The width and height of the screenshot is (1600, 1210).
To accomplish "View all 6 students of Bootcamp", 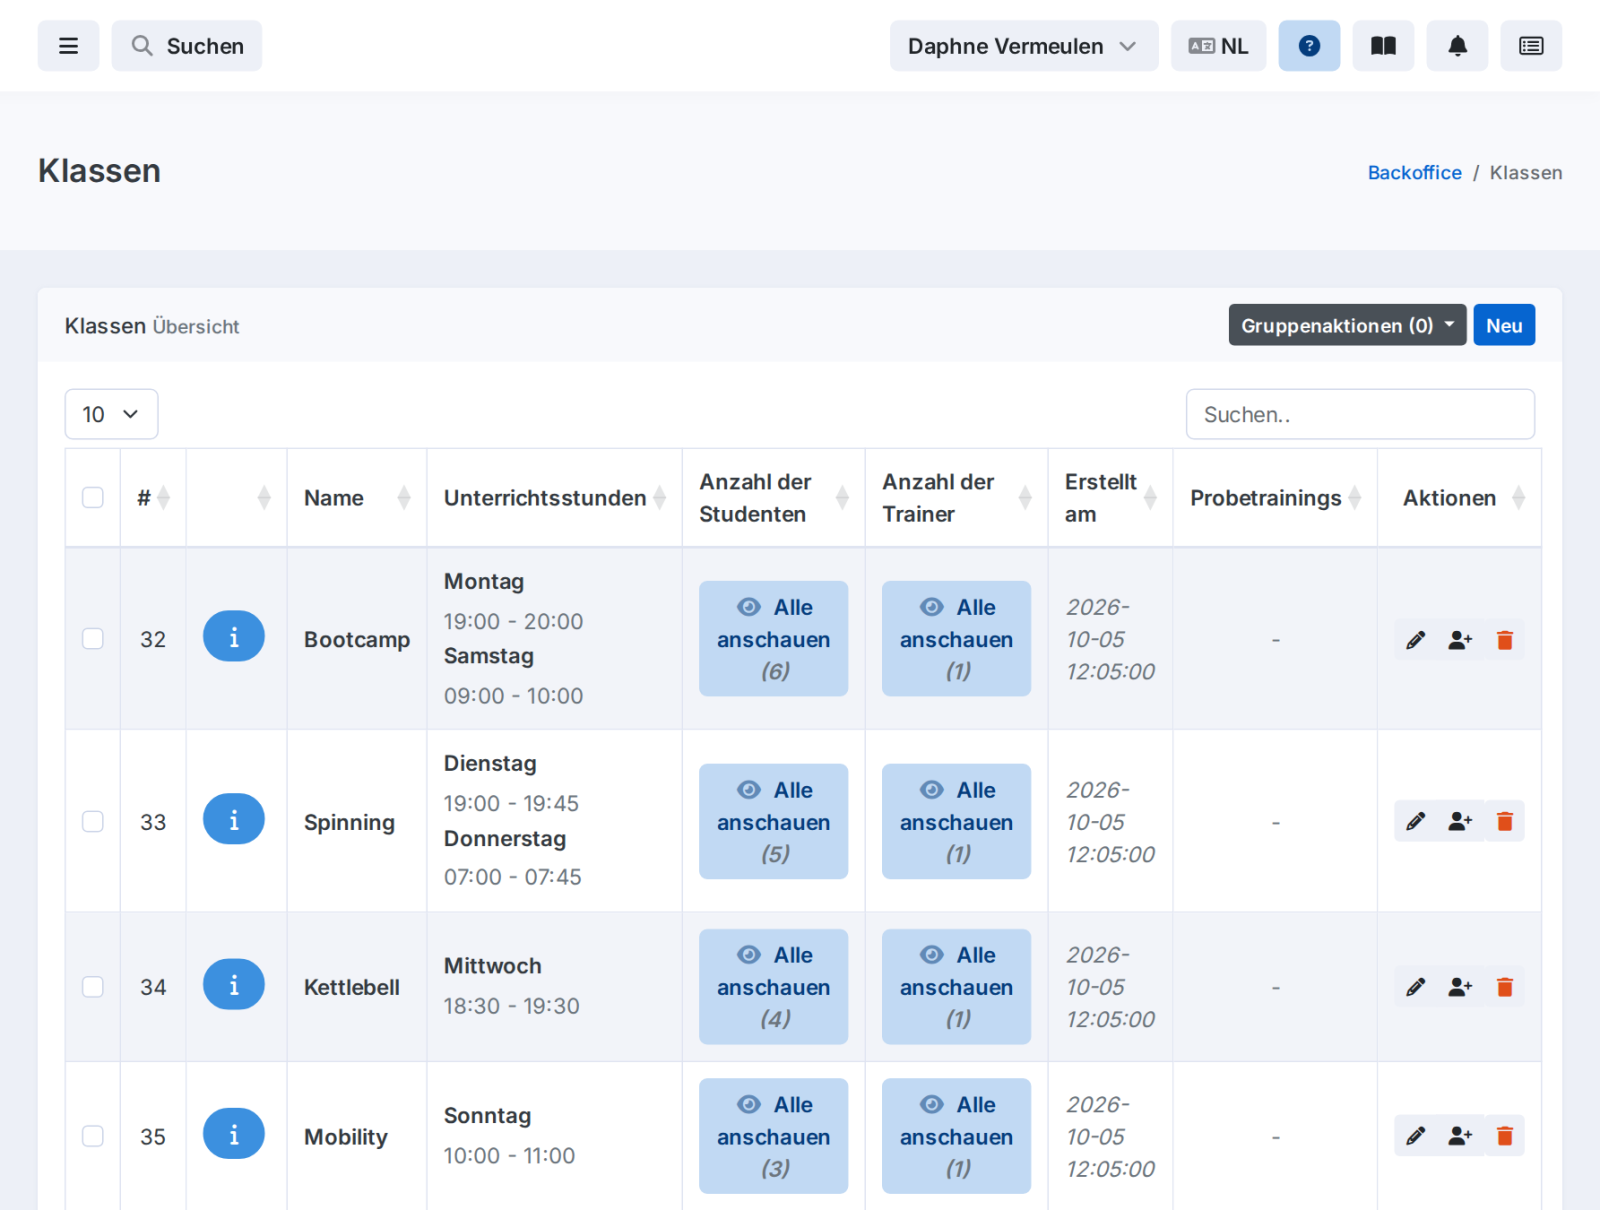I will [x=773, y=638].
